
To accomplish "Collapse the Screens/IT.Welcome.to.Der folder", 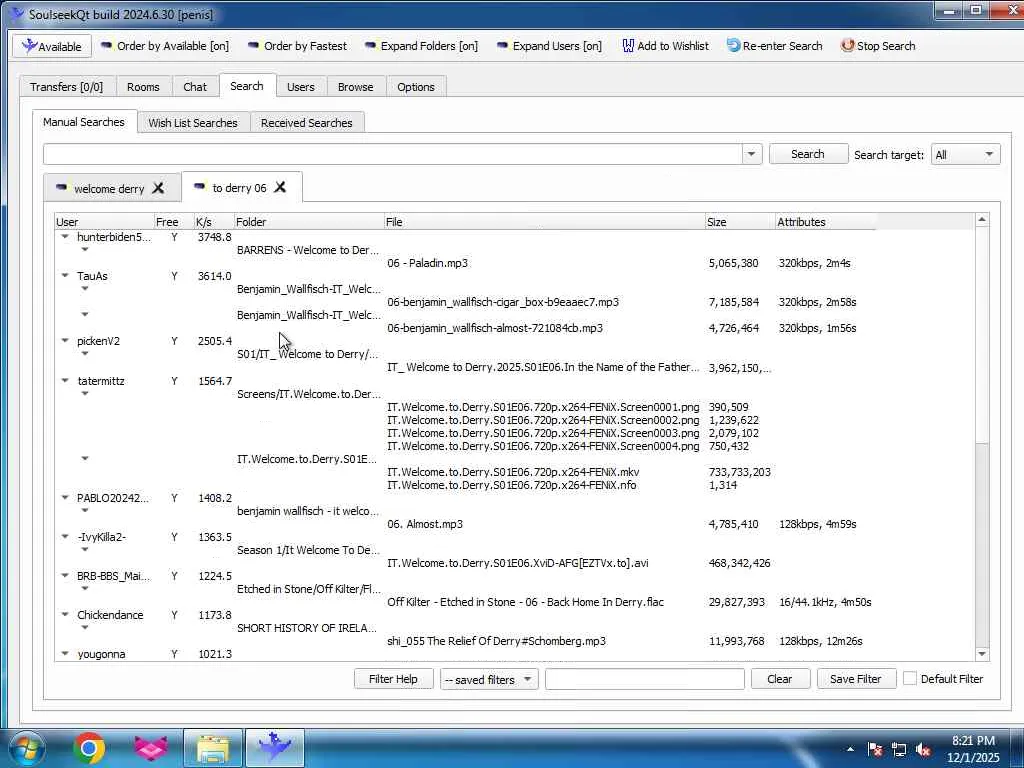I will [x=85, y=394].
